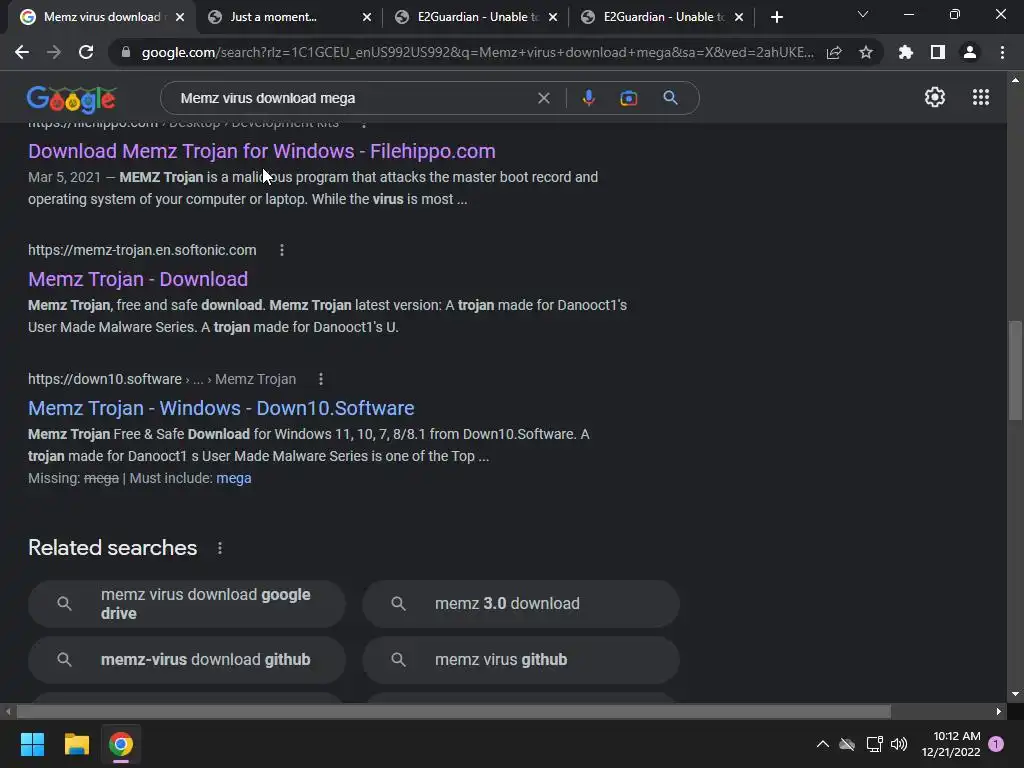Open options for softonic result

click(x=282, y=250)
